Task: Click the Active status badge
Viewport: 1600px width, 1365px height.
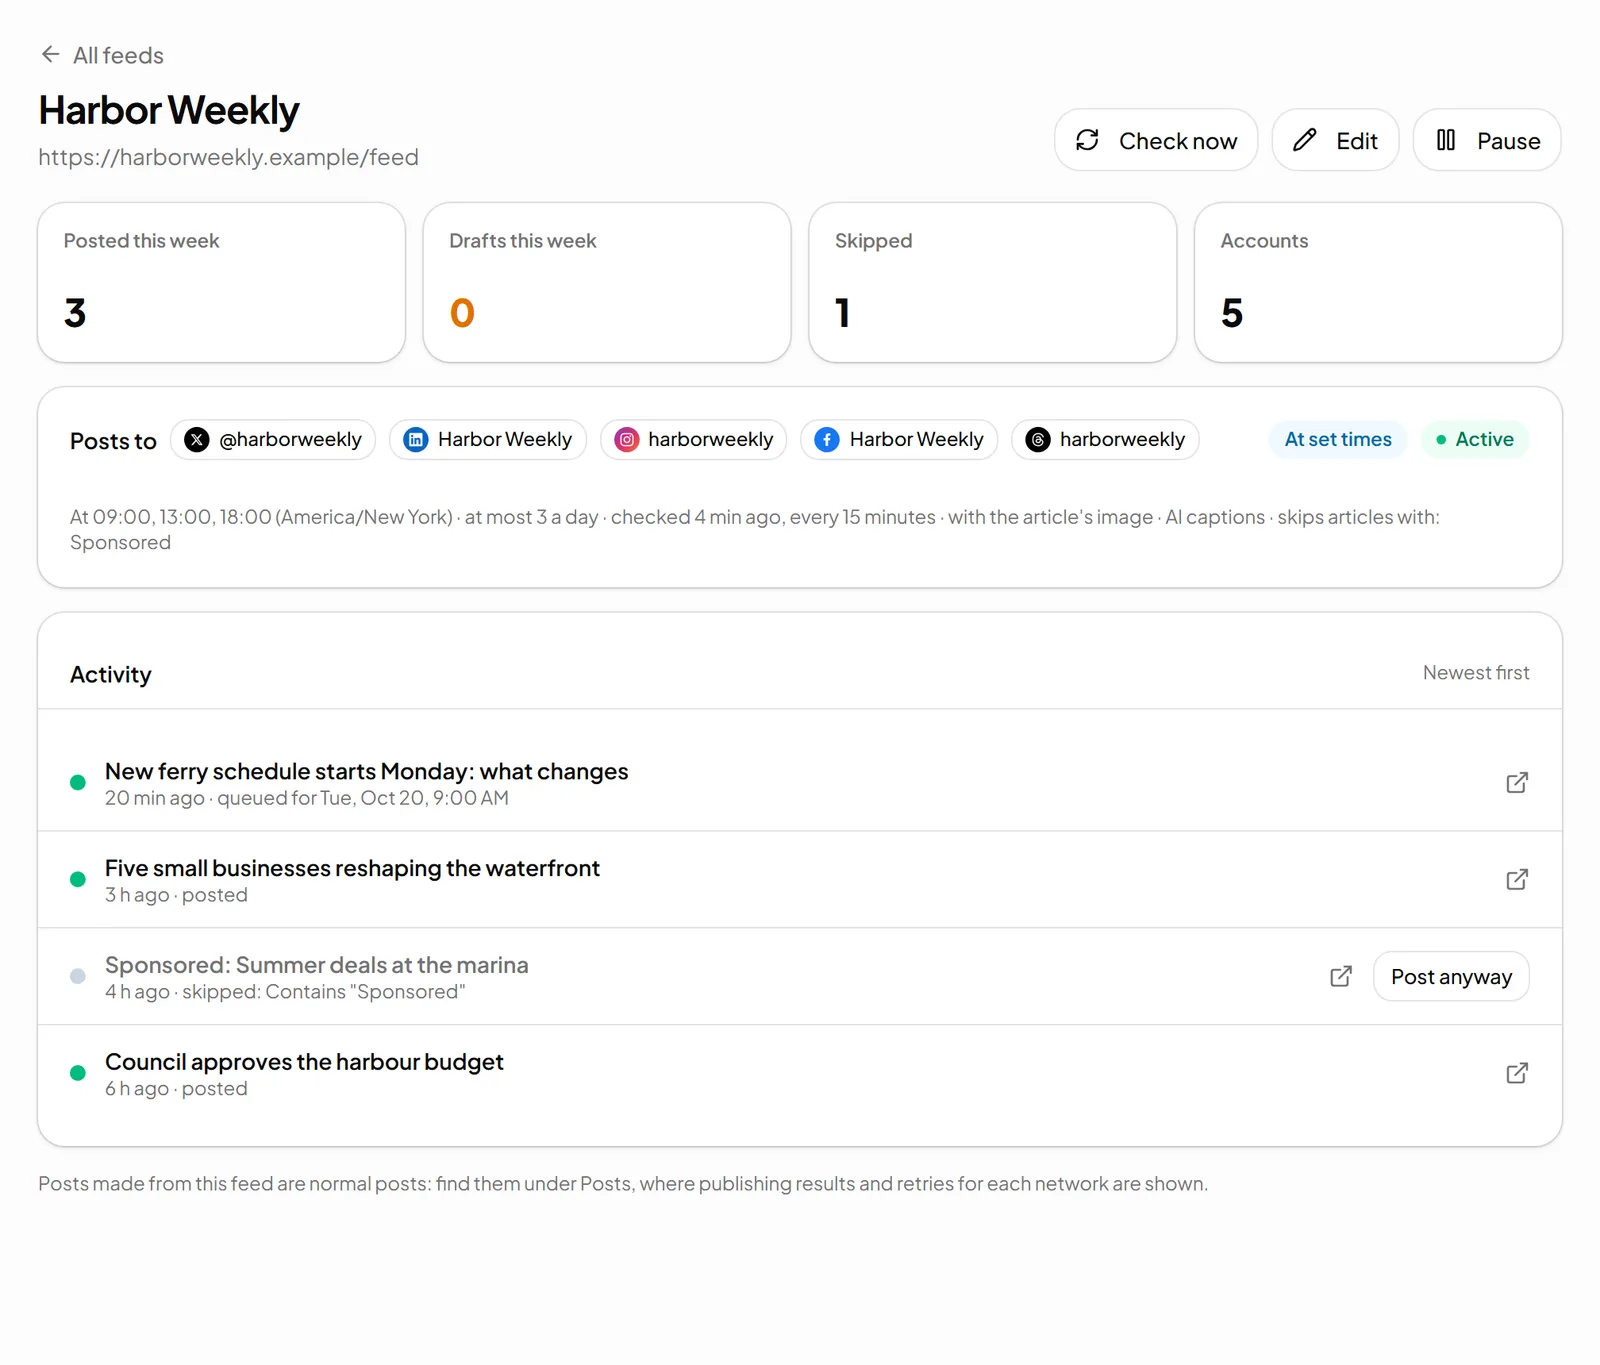Action: 1475,440
